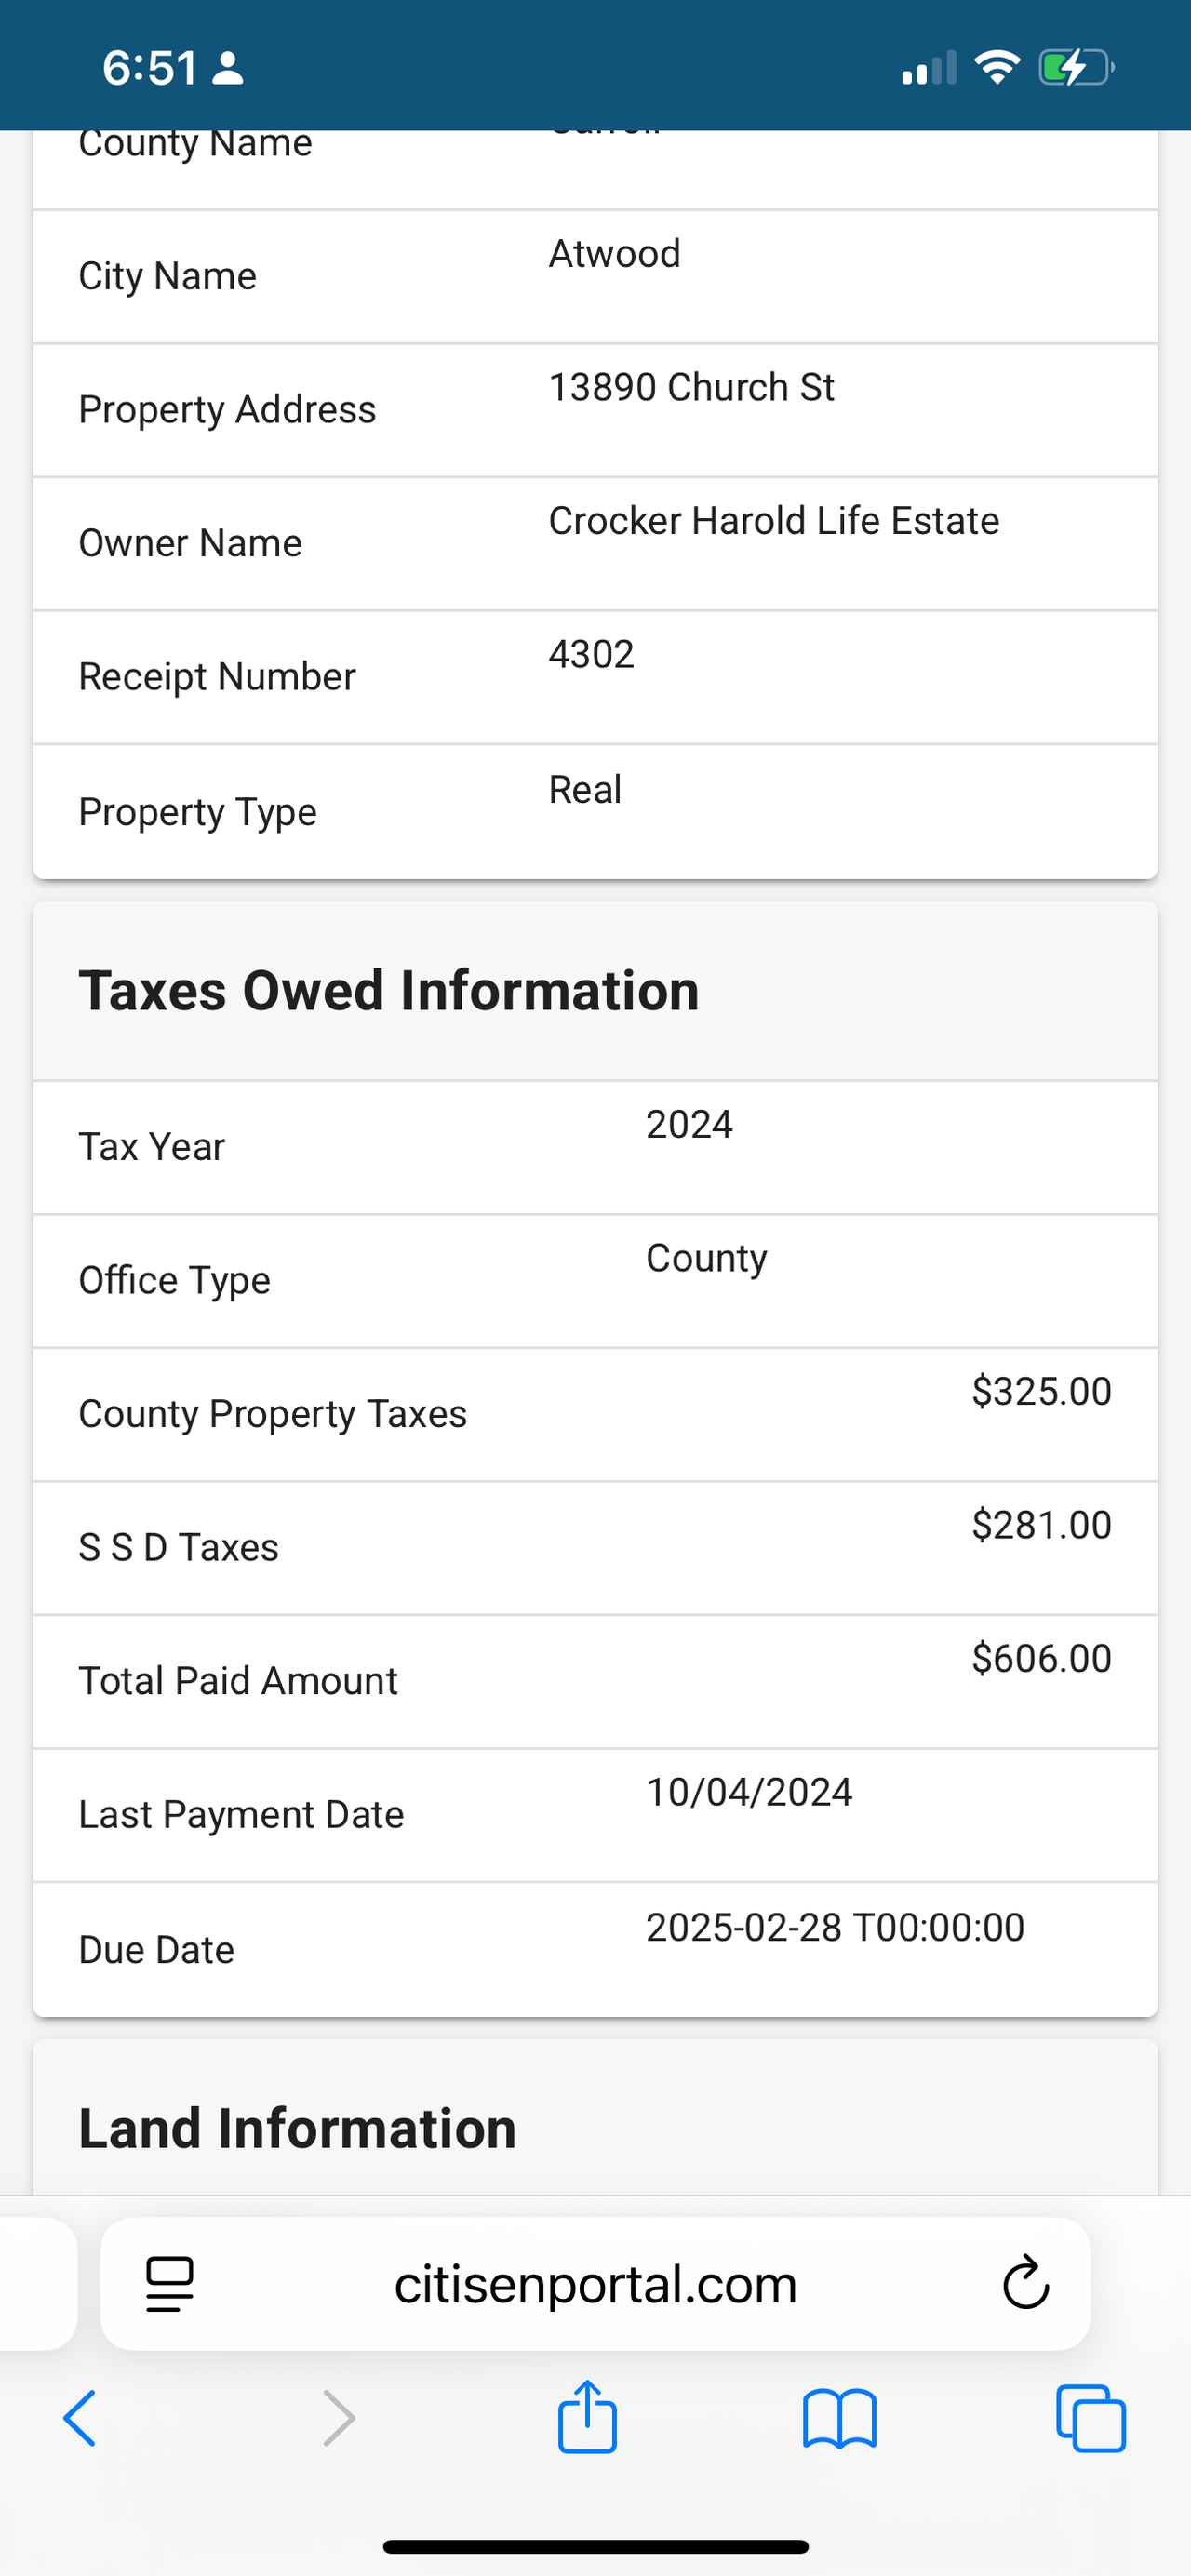
Task: Tap the Safari forward arrow
Action: click(339, 2418)
